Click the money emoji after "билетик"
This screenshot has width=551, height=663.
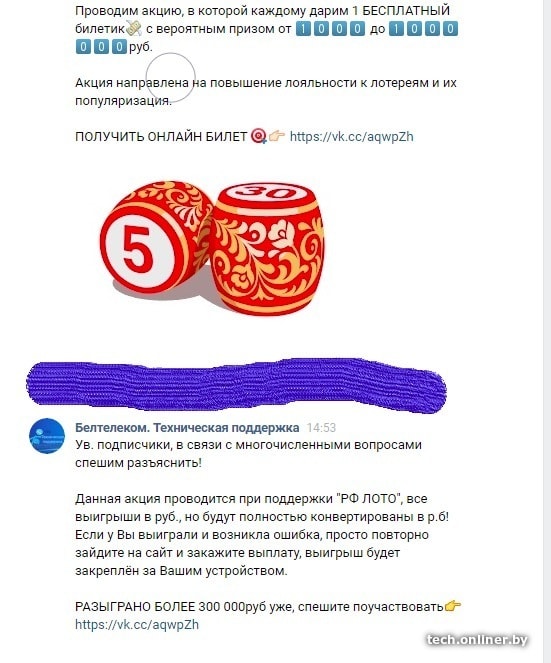134,29
